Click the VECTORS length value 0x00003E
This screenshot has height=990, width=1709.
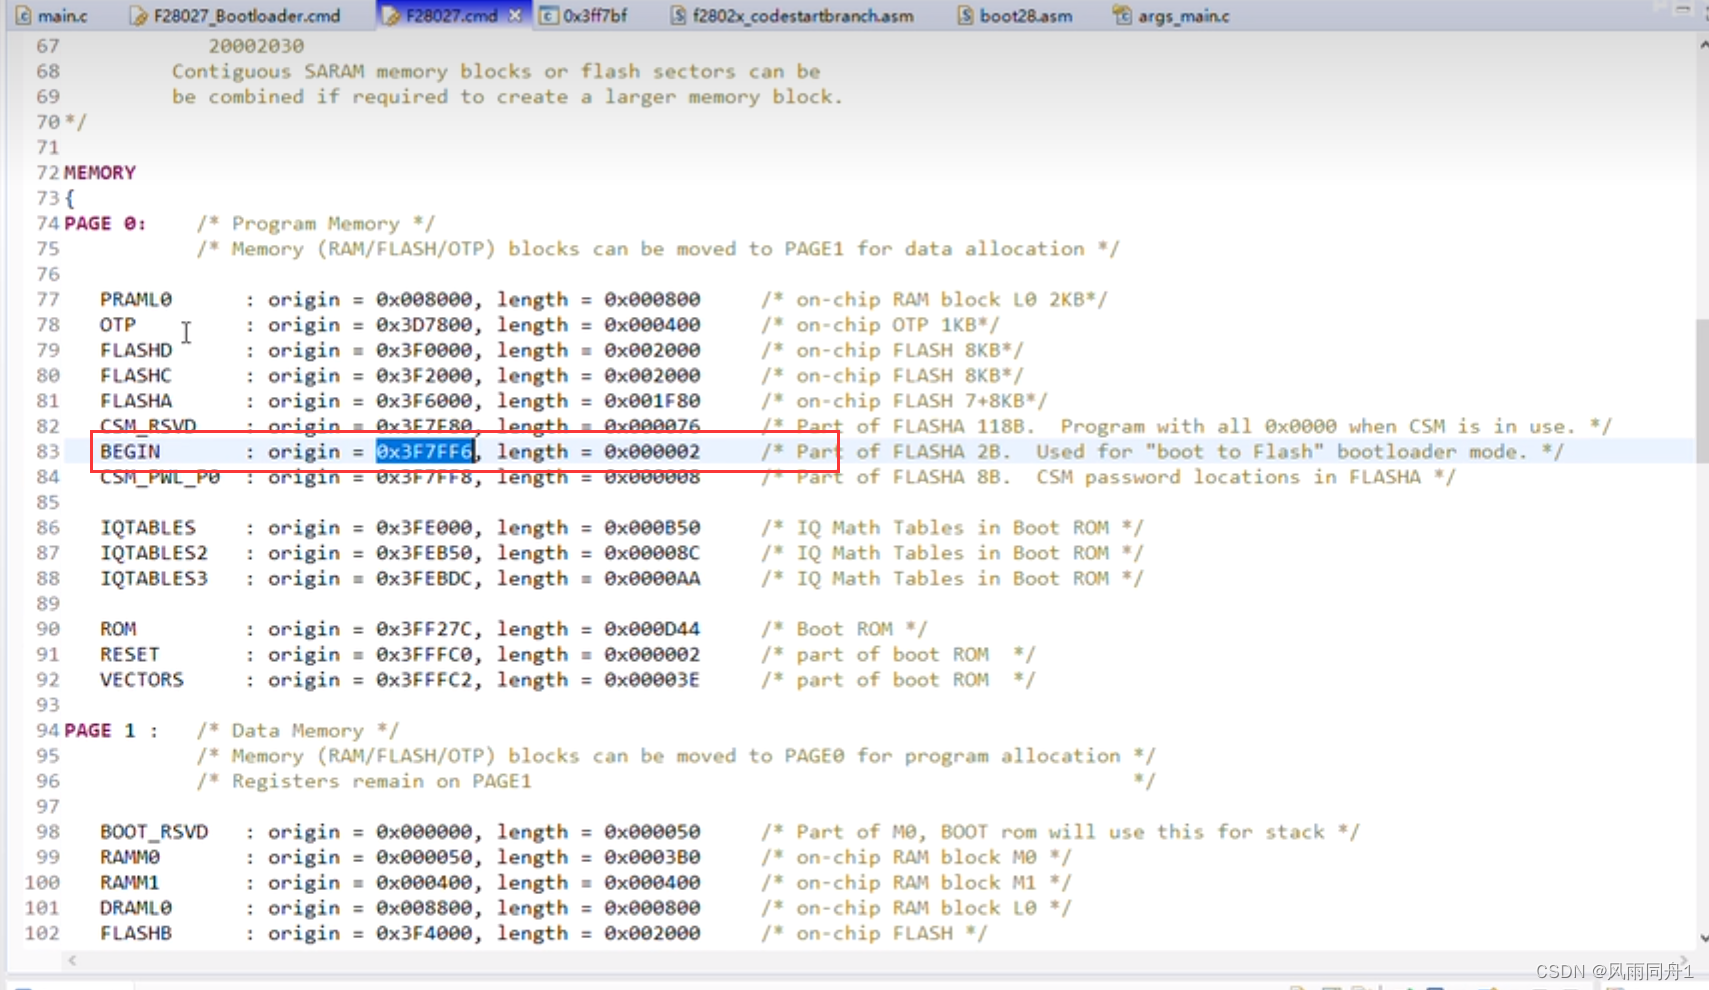coord(652,679)
